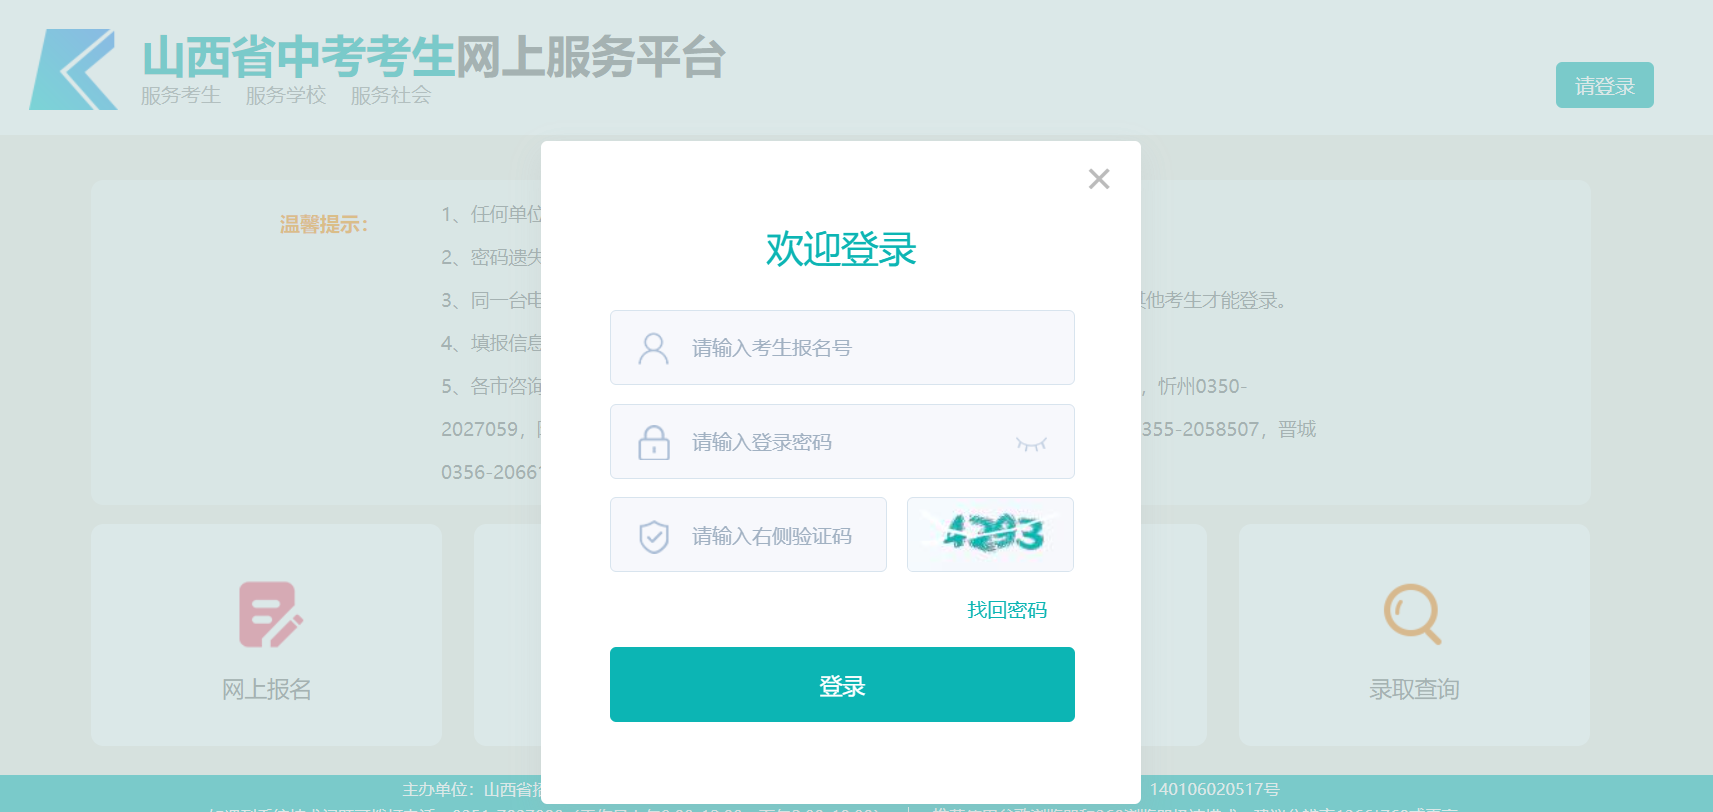Image resolution: width=1713 pixels, height=812 pixels.
Task: Open the 网上报名 card label
Action: (x=266, y=689)
